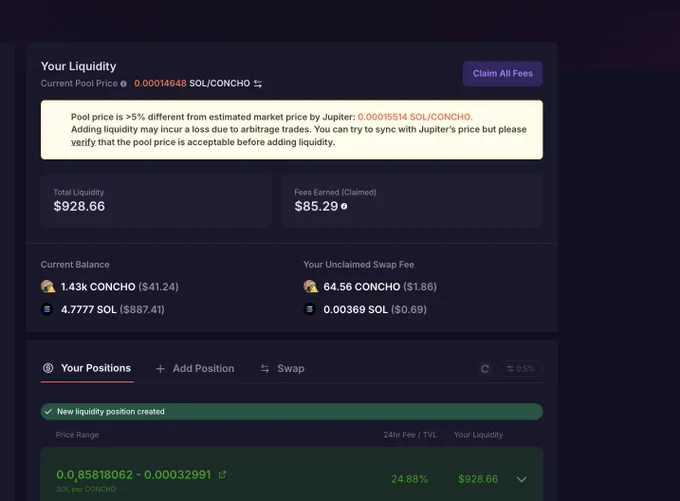Click the Your Liquidity column header
Viewport: 680px width, 501px height.
[x=478, y=435]
